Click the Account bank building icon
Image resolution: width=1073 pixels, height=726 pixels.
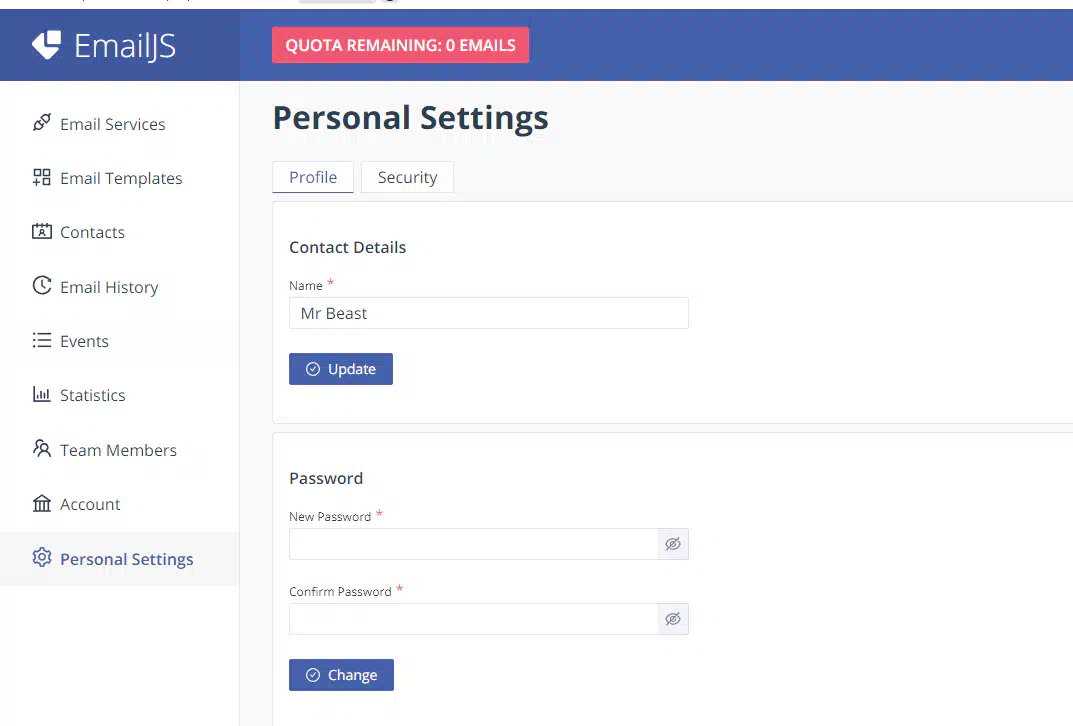42,504
